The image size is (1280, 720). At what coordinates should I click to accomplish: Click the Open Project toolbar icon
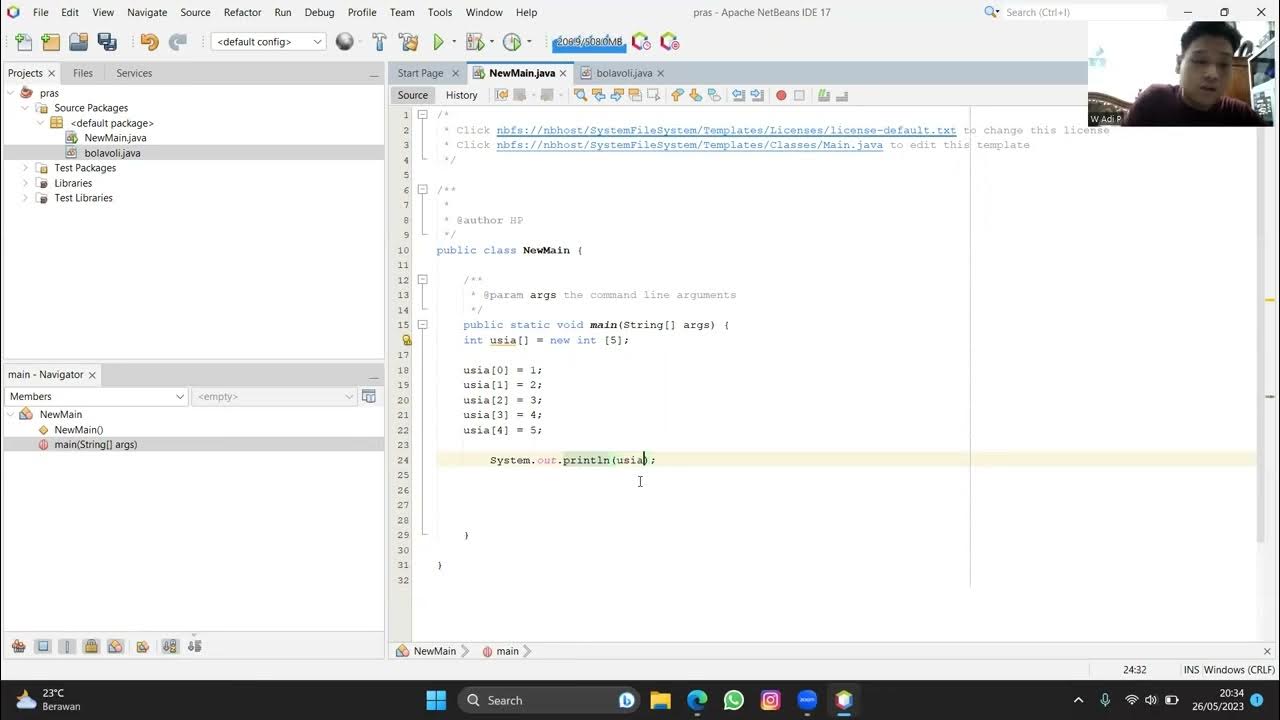click(79, 42)
